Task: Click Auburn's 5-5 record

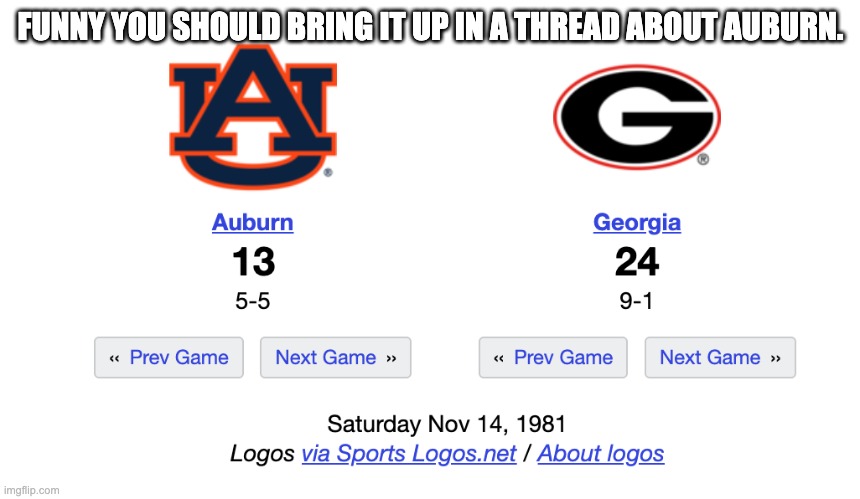Action: [252, 301]
